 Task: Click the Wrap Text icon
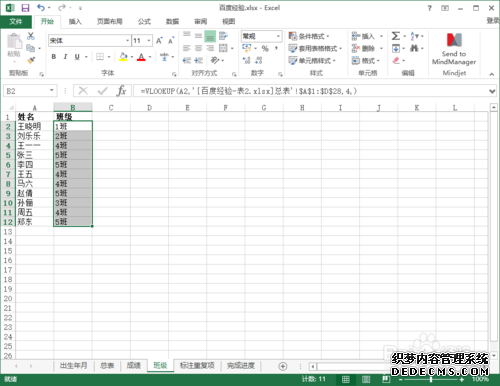click(x=223, y=36)
